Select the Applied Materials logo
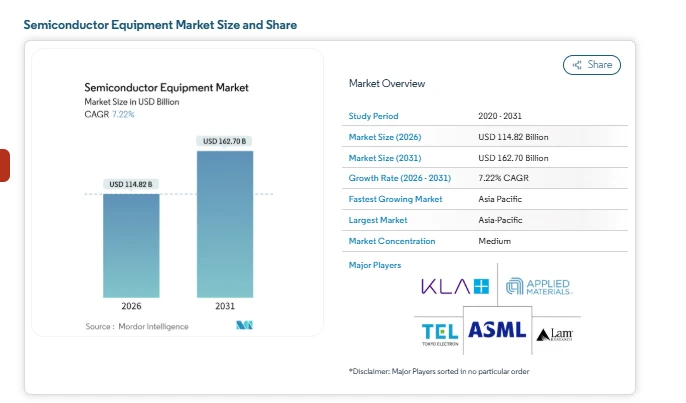686x403 pixels. pyautogui.click(x=538, y=287)
